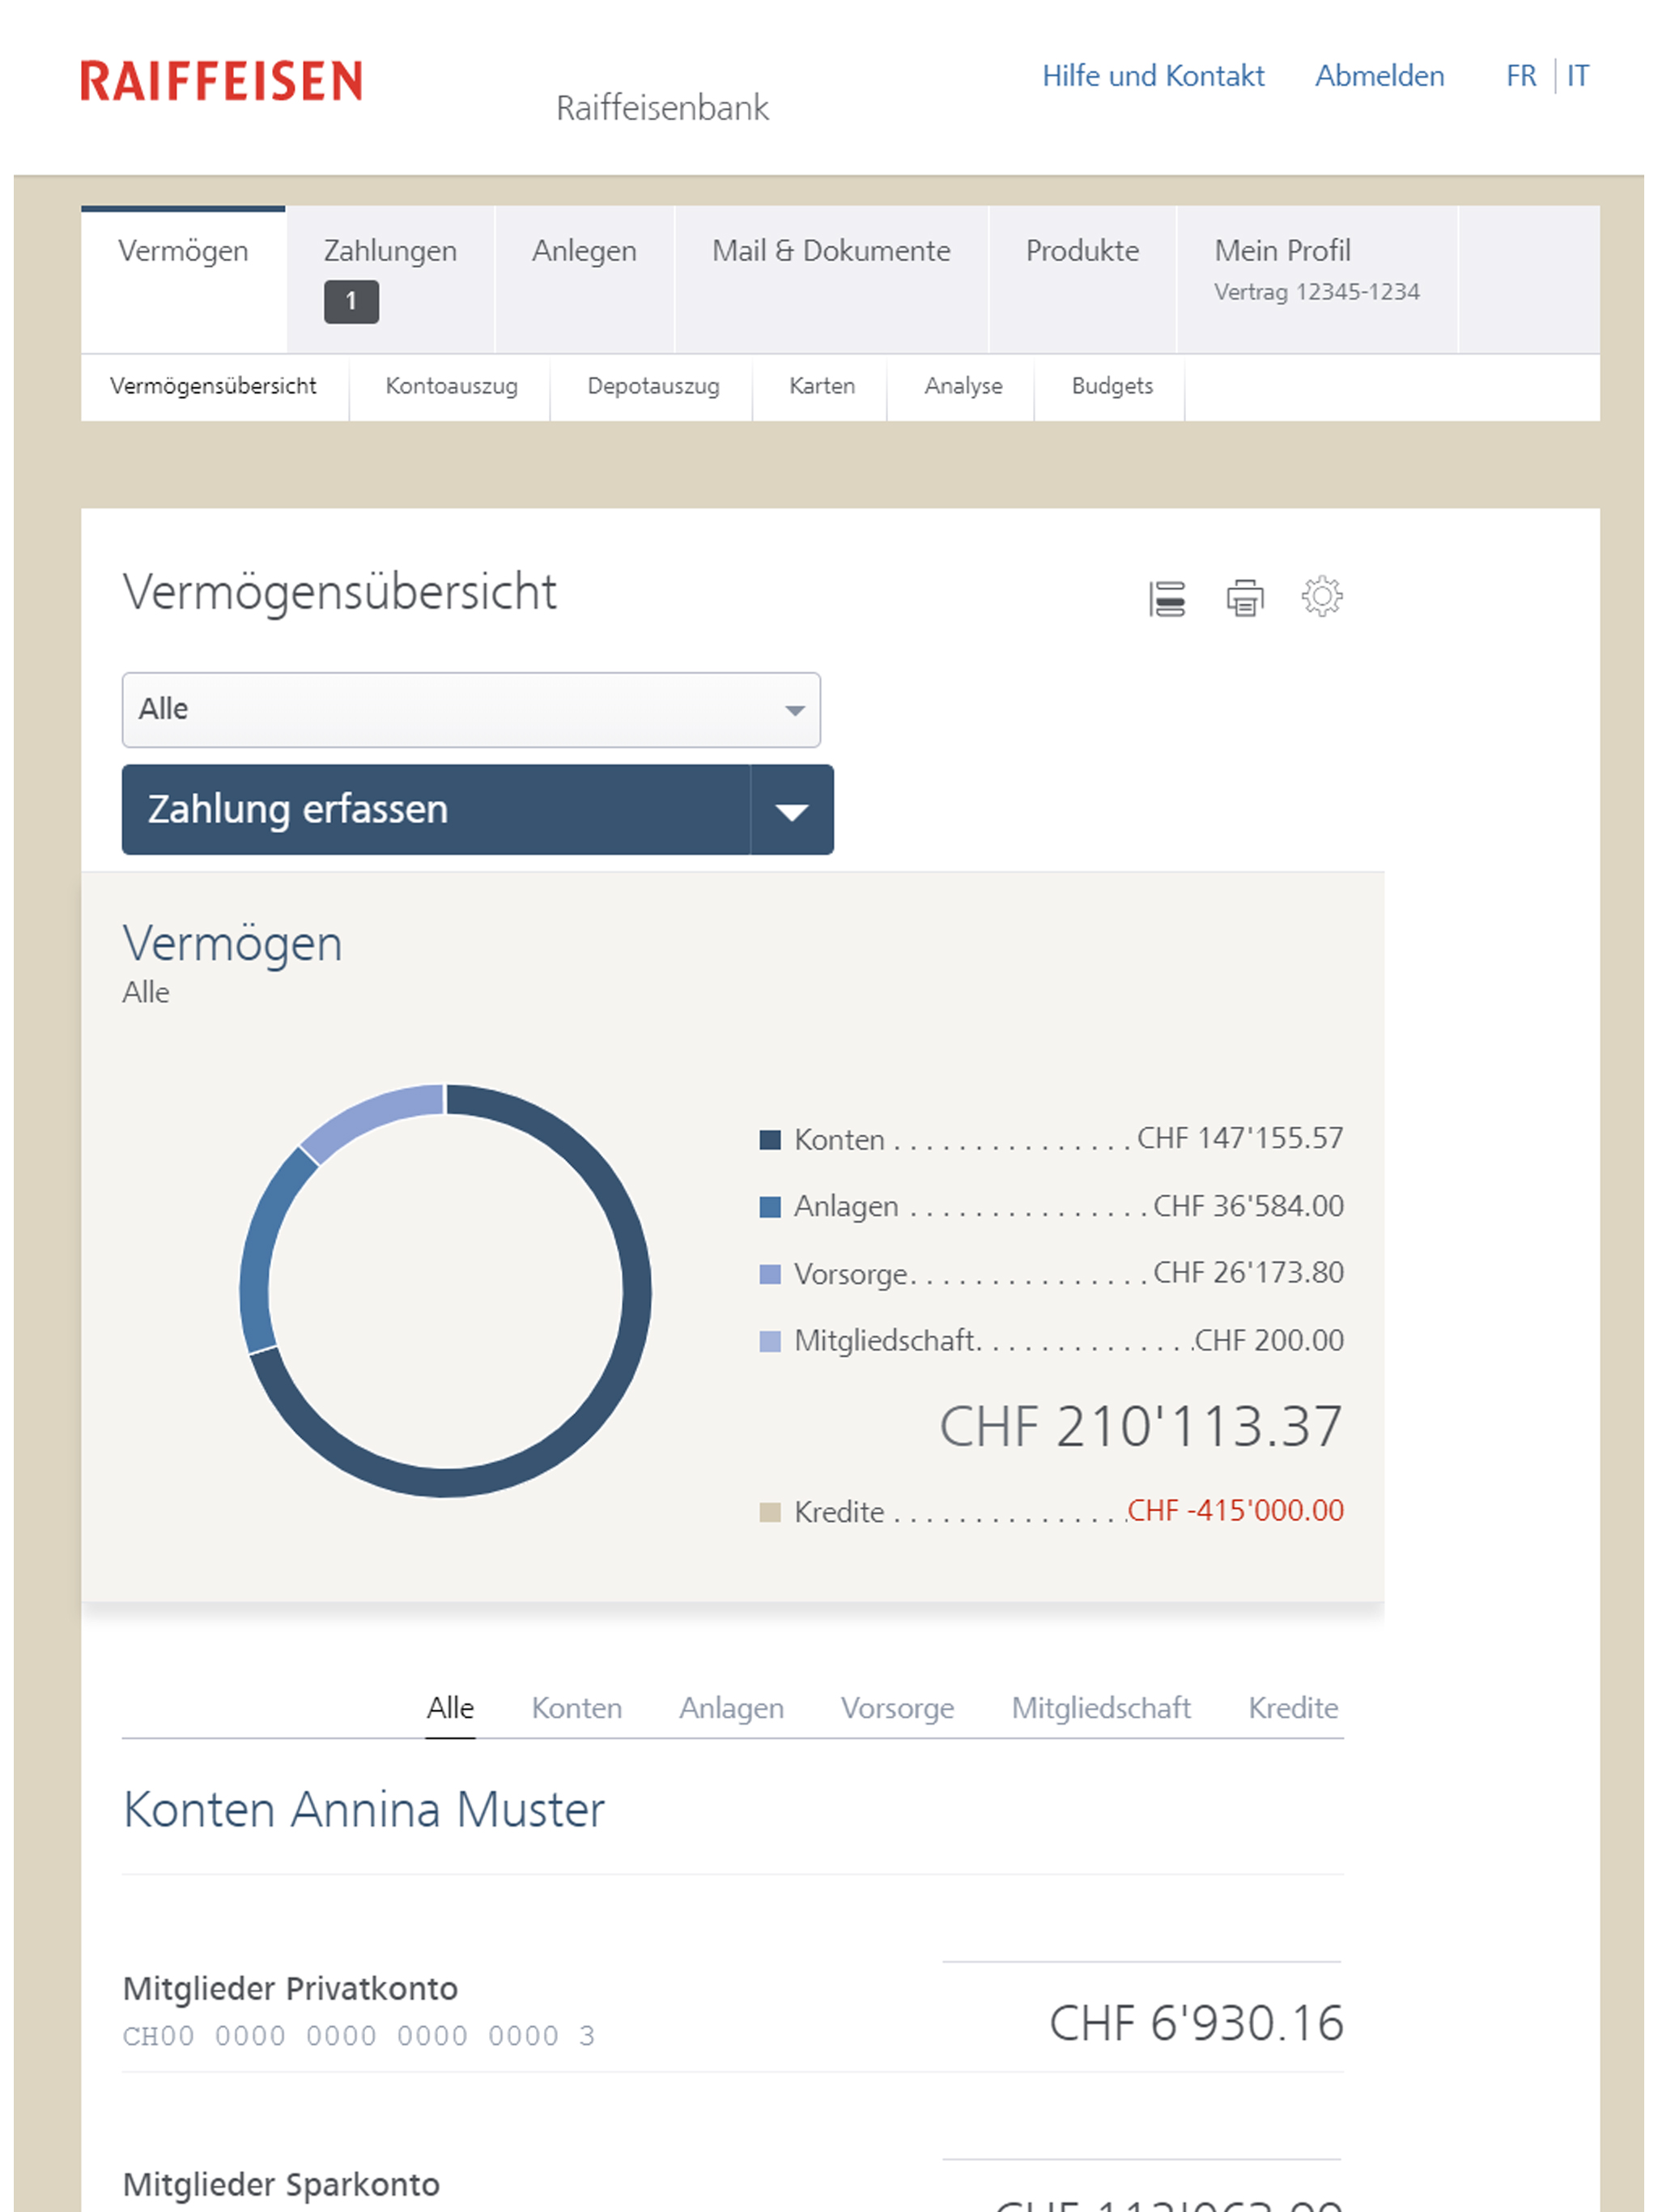Image resolution: width=1658 pixels, height=2212 pixels.
Task: Select the Karten sub-tab
Action: pos(821,386)
